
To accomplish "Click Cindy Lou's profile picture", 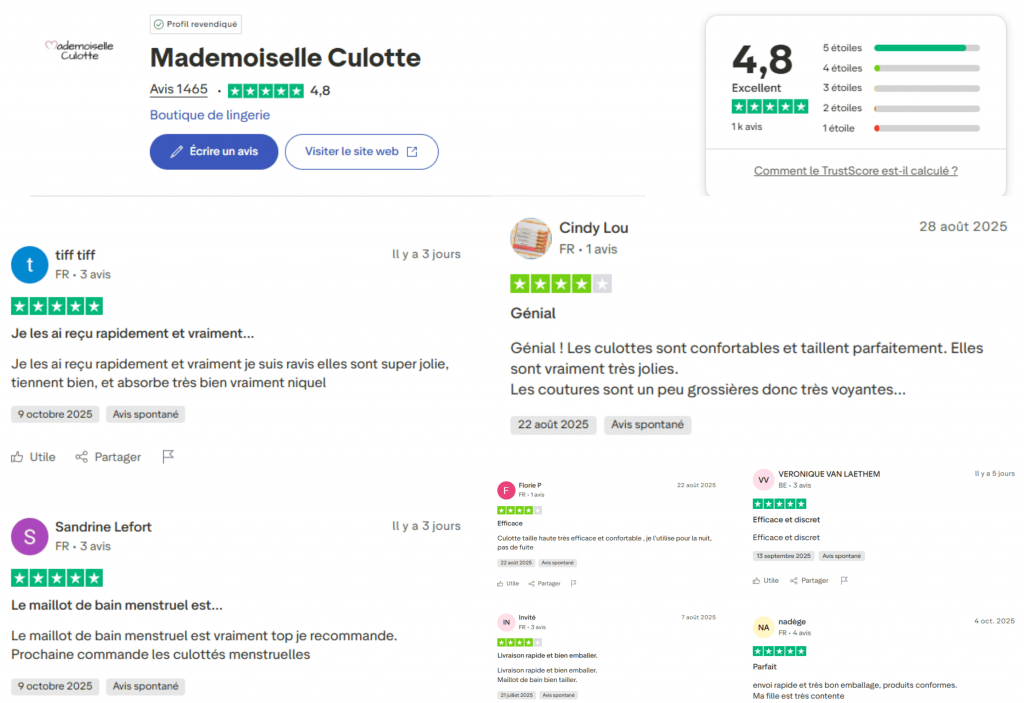I will [x=531, y=238].
